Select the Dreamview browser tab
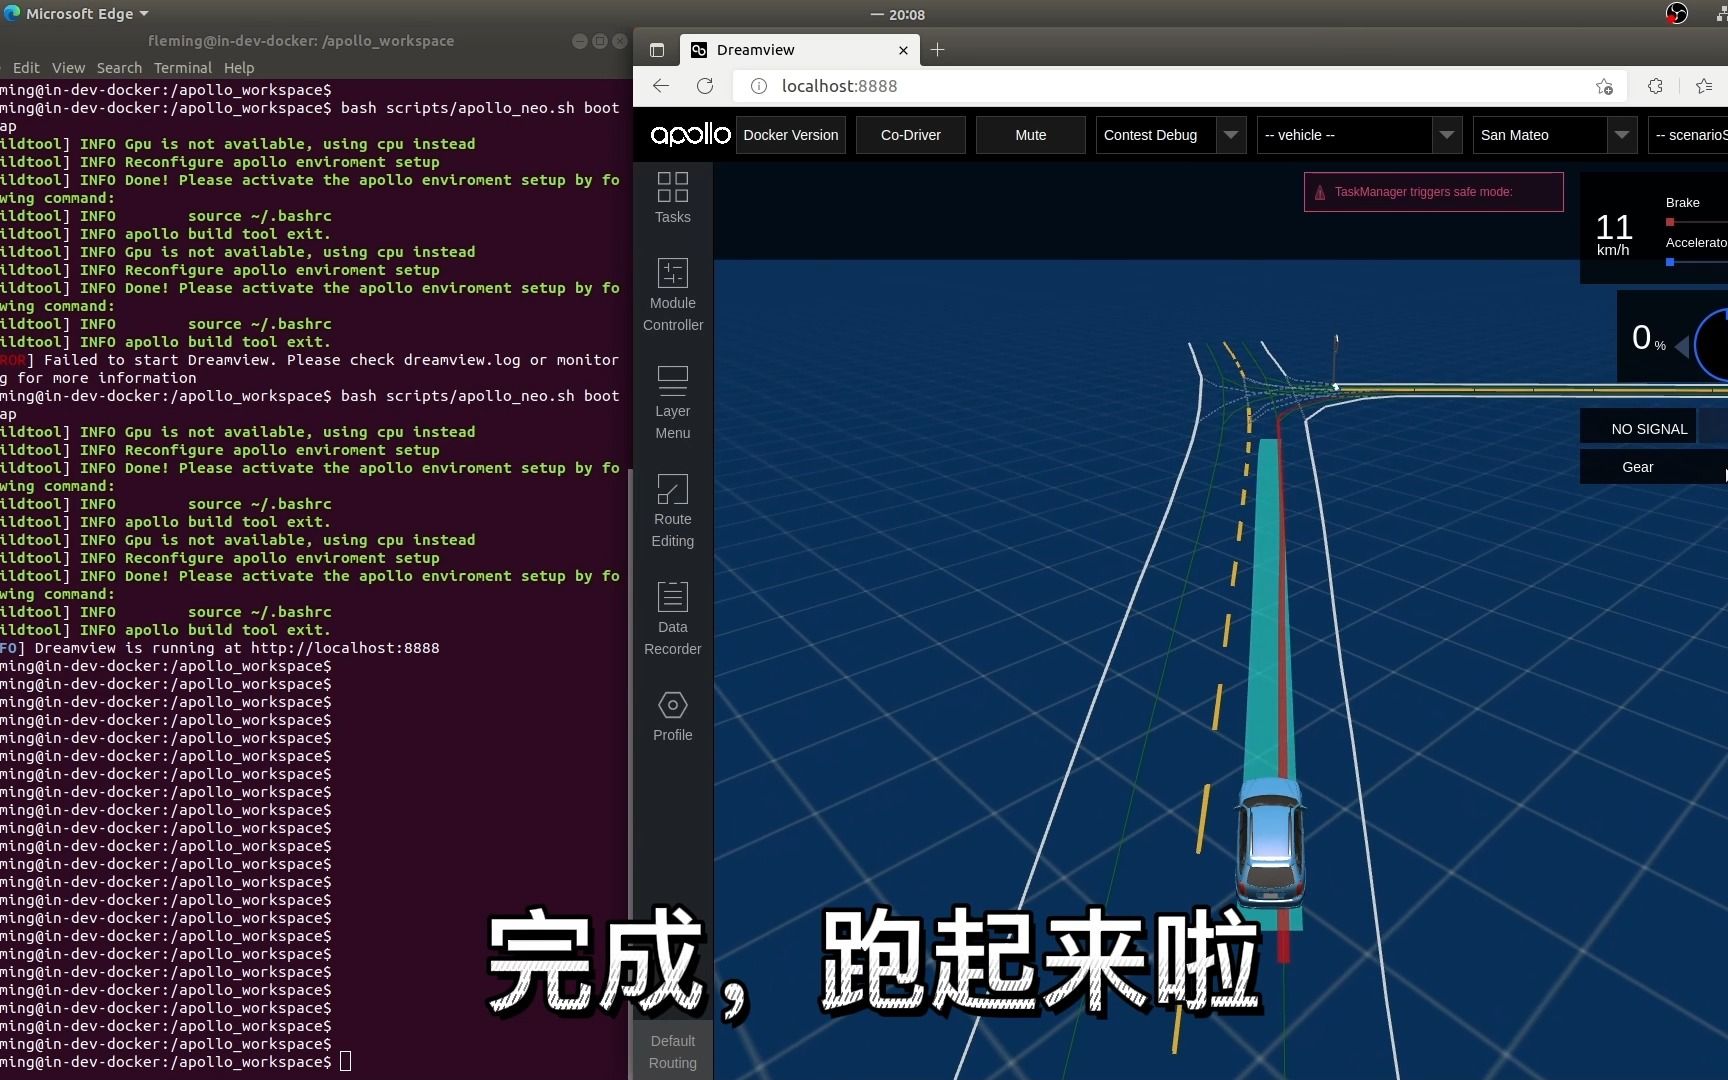The image size is (1728, 1080). 801,50
